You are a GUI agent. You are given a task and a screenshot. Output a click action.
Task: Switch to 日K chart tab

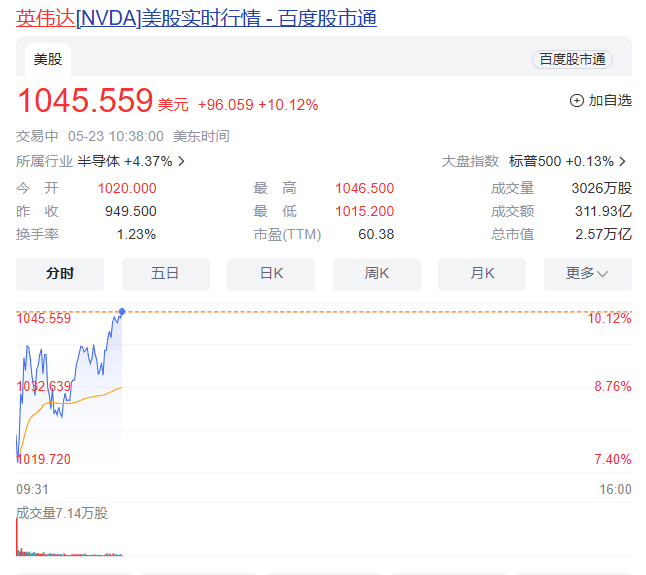[271, 274]
